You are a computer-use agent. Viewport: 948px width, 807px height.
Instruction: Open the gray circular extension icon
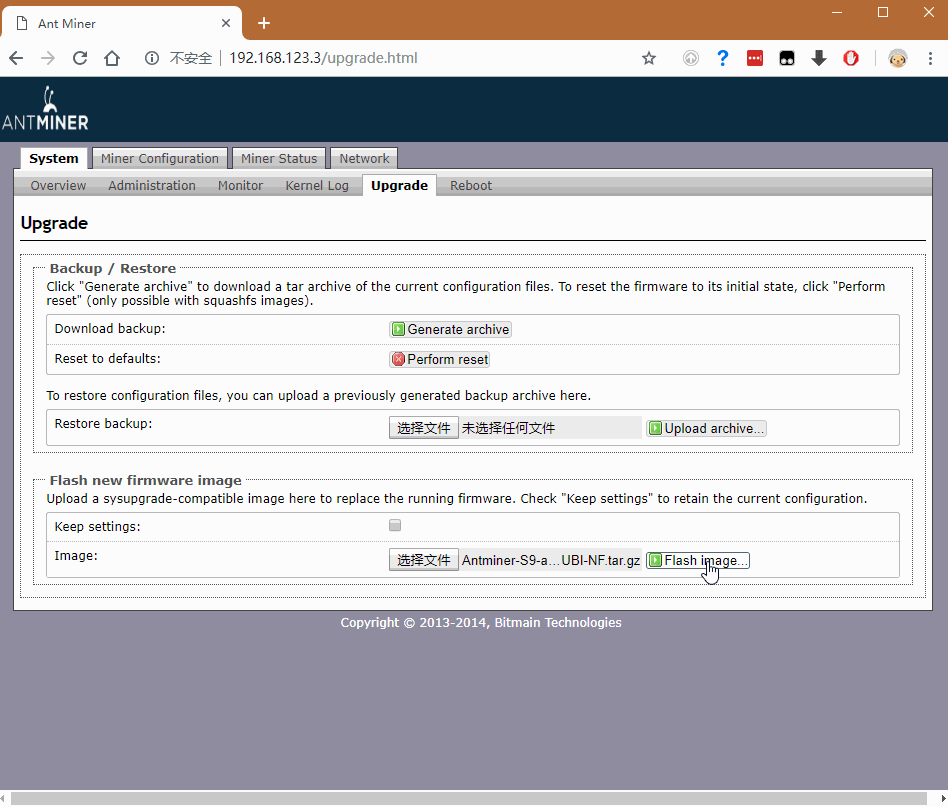tap(690, 58)
